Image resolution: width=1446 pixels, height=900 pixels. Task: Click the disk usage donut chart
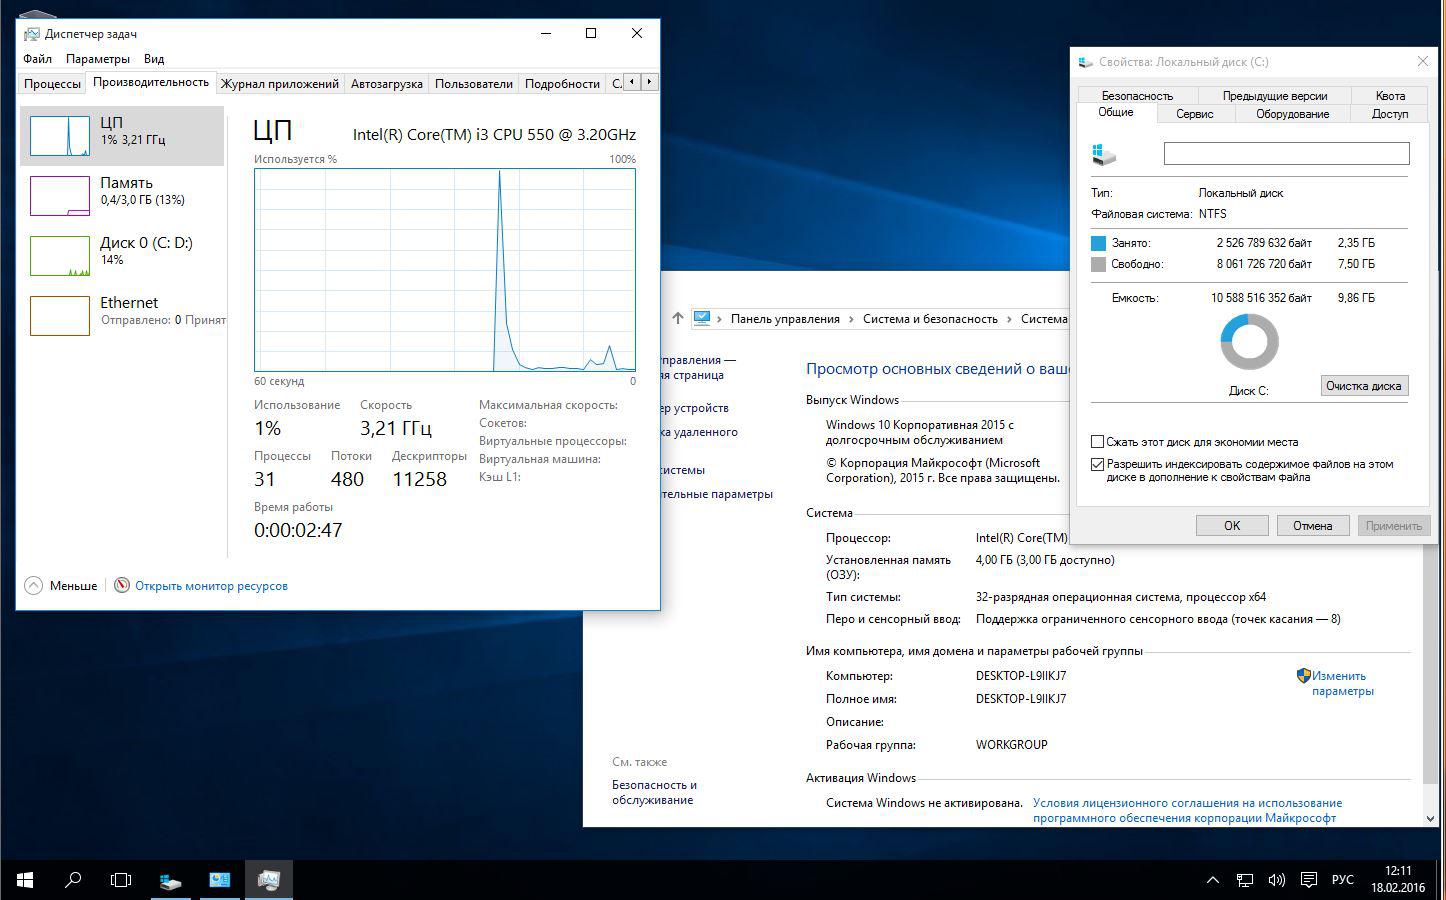coord(1249,342)
